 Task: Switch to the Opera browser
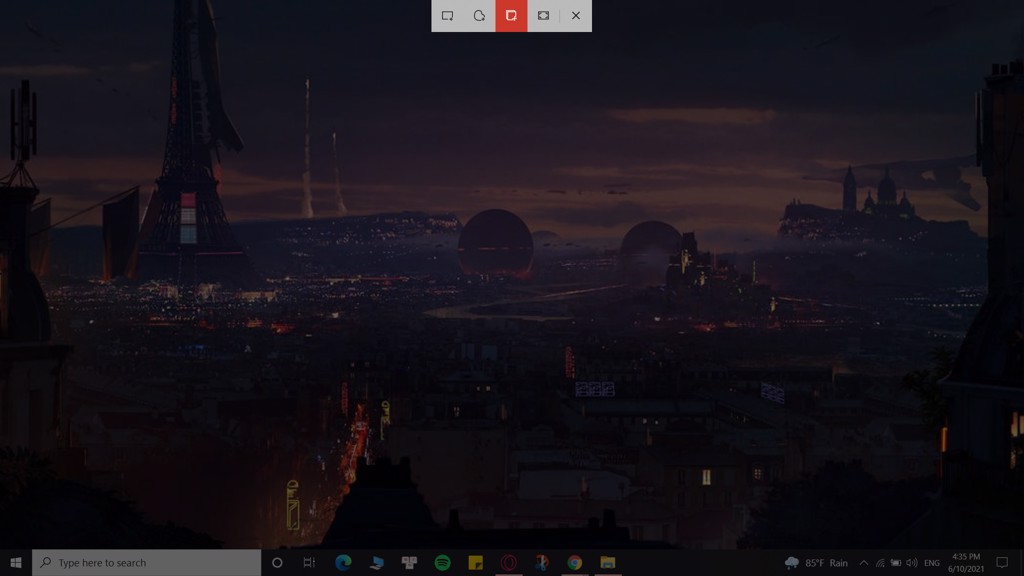coord(509,562)
